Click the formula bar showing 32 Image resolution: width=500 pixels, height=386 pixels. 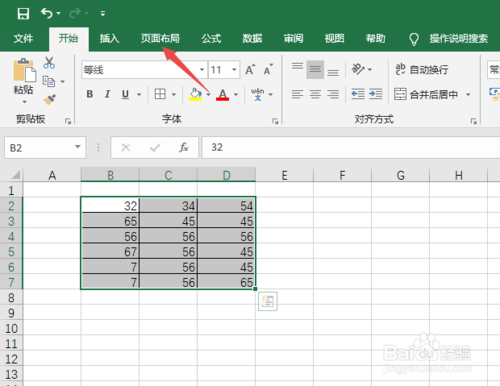pos(351,147)
